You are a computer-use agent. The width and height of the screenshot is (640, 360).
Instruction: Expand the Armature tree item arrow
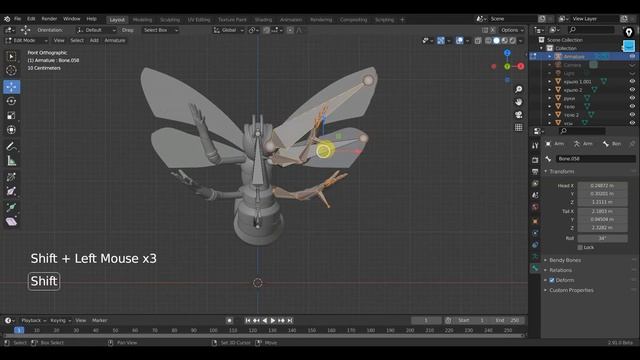[x=550, y=56]
